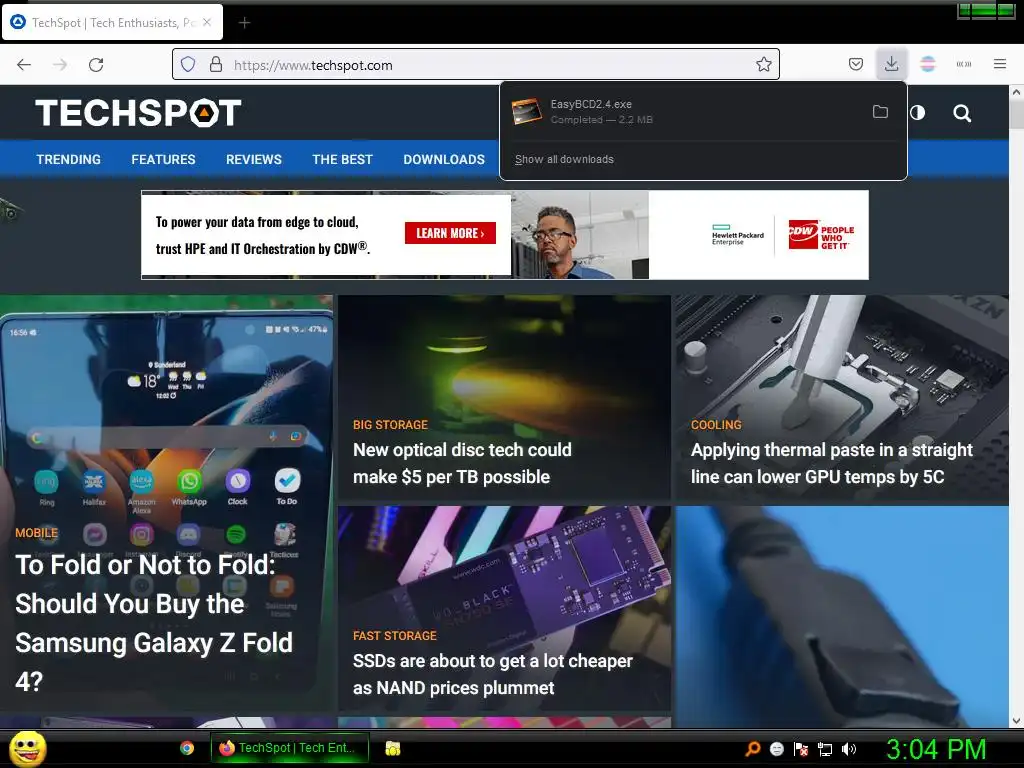This screenshot has width=1024, height=768.
Task: Save page to Pocket
Action: 856,64
